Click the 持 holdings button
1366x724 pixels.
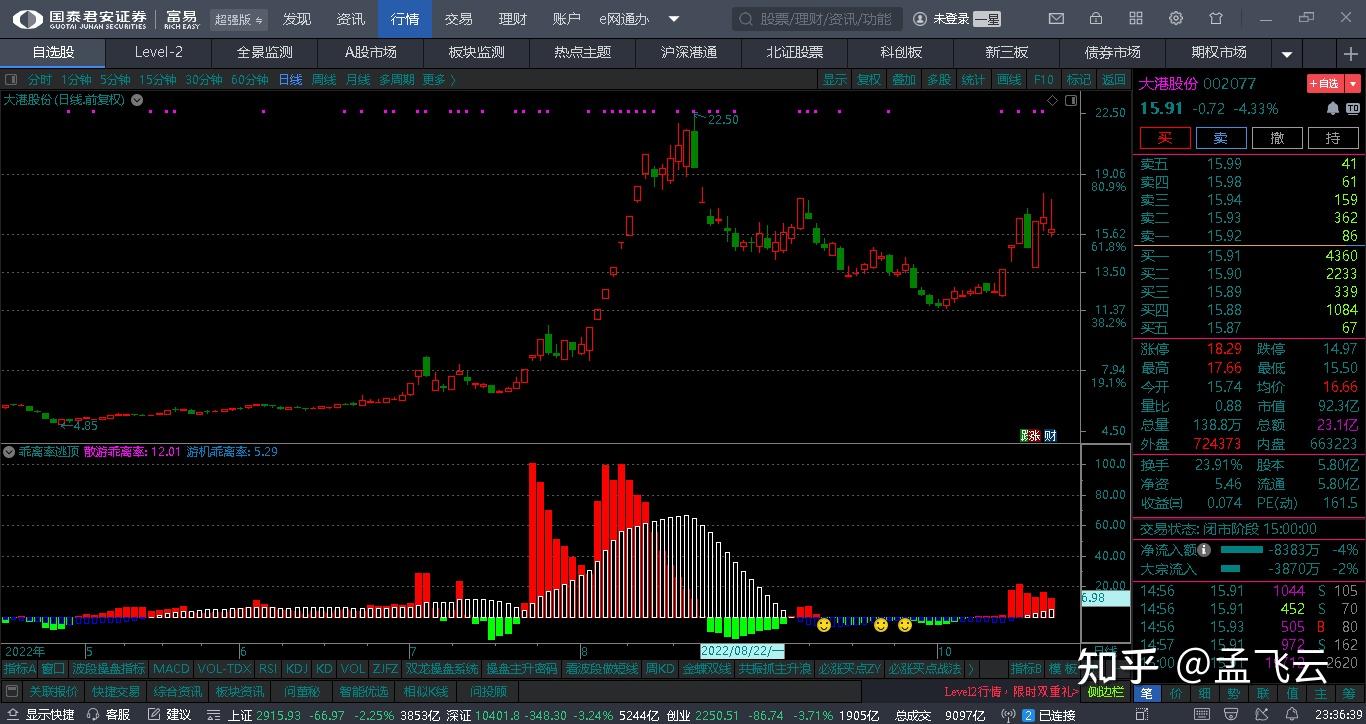[x=1333, y=138]
